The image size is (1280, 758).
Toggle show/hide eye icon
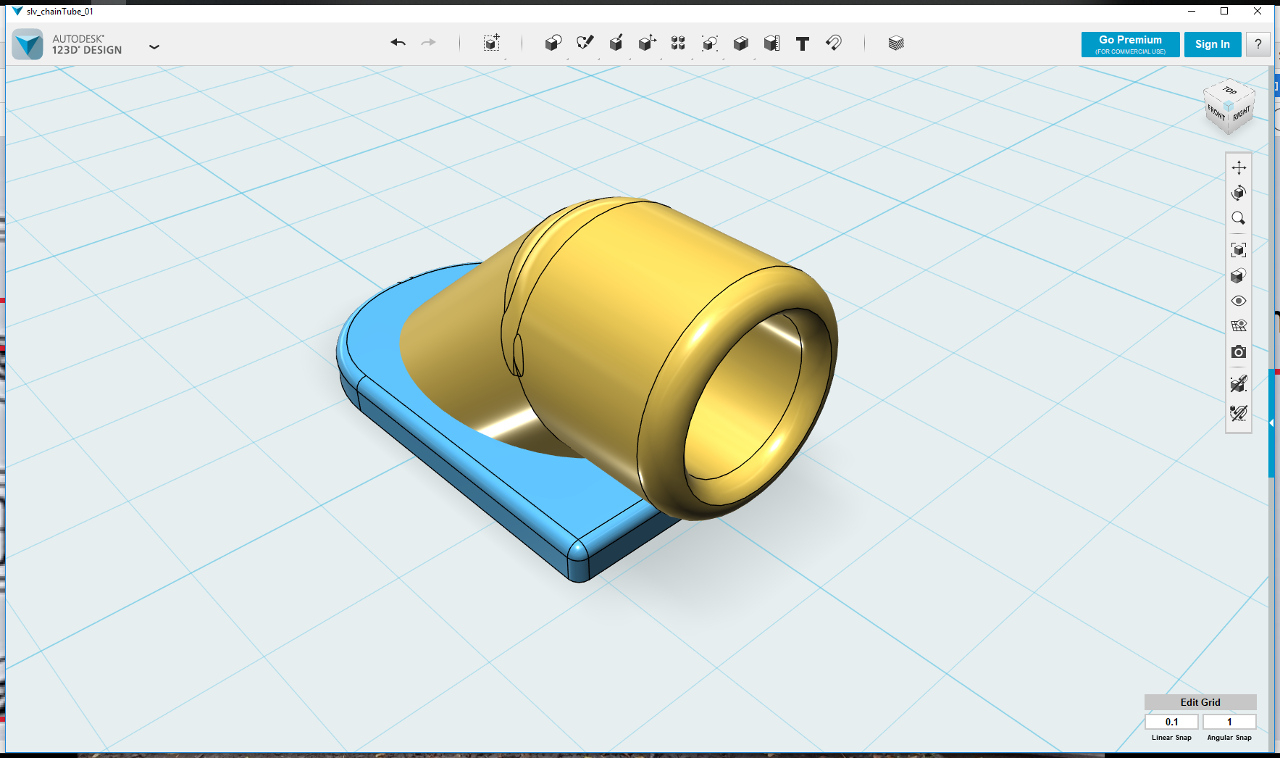(1239, 301)
